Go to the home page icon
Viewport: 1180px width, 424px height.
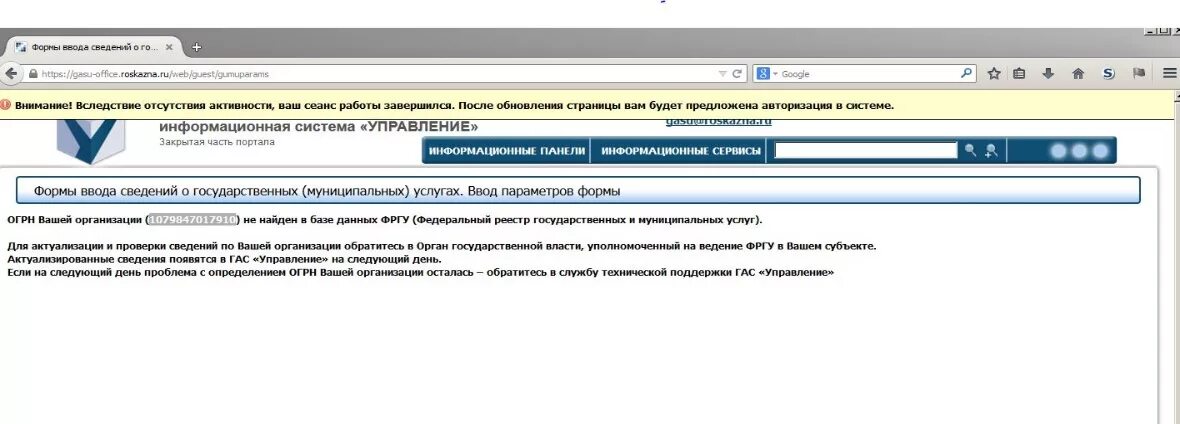pos(1078,74)
